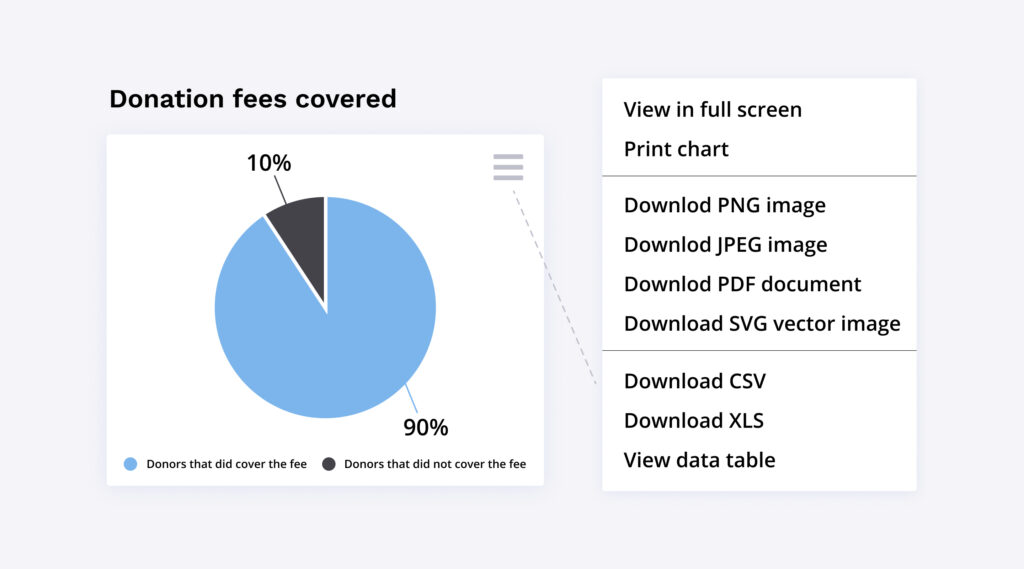
Task: Click Download SVG vector image
Action: [x=762, y=323]
